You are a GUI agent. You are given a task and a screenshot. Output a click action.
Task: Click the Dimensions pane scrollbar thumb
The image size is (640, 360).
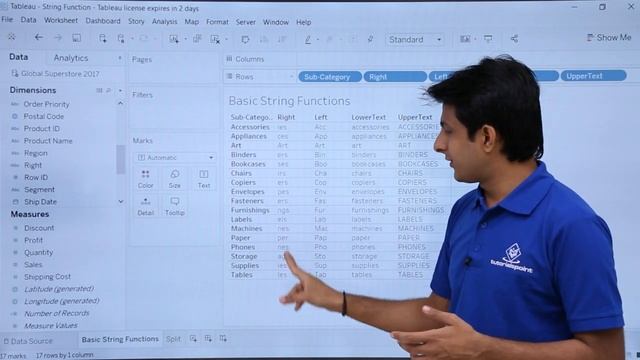(x=121, y=159)
